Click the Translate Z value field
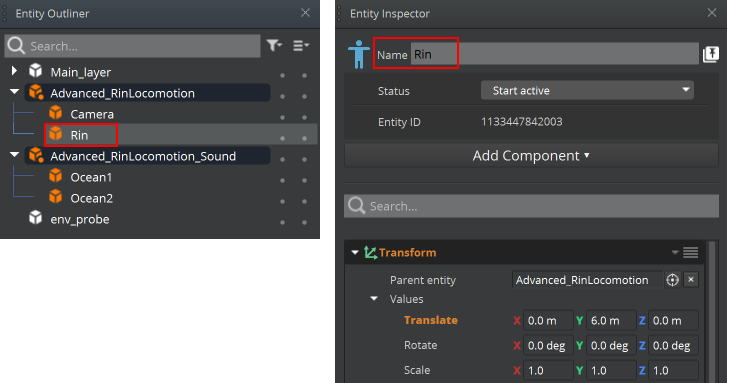 tap(673, 320)
